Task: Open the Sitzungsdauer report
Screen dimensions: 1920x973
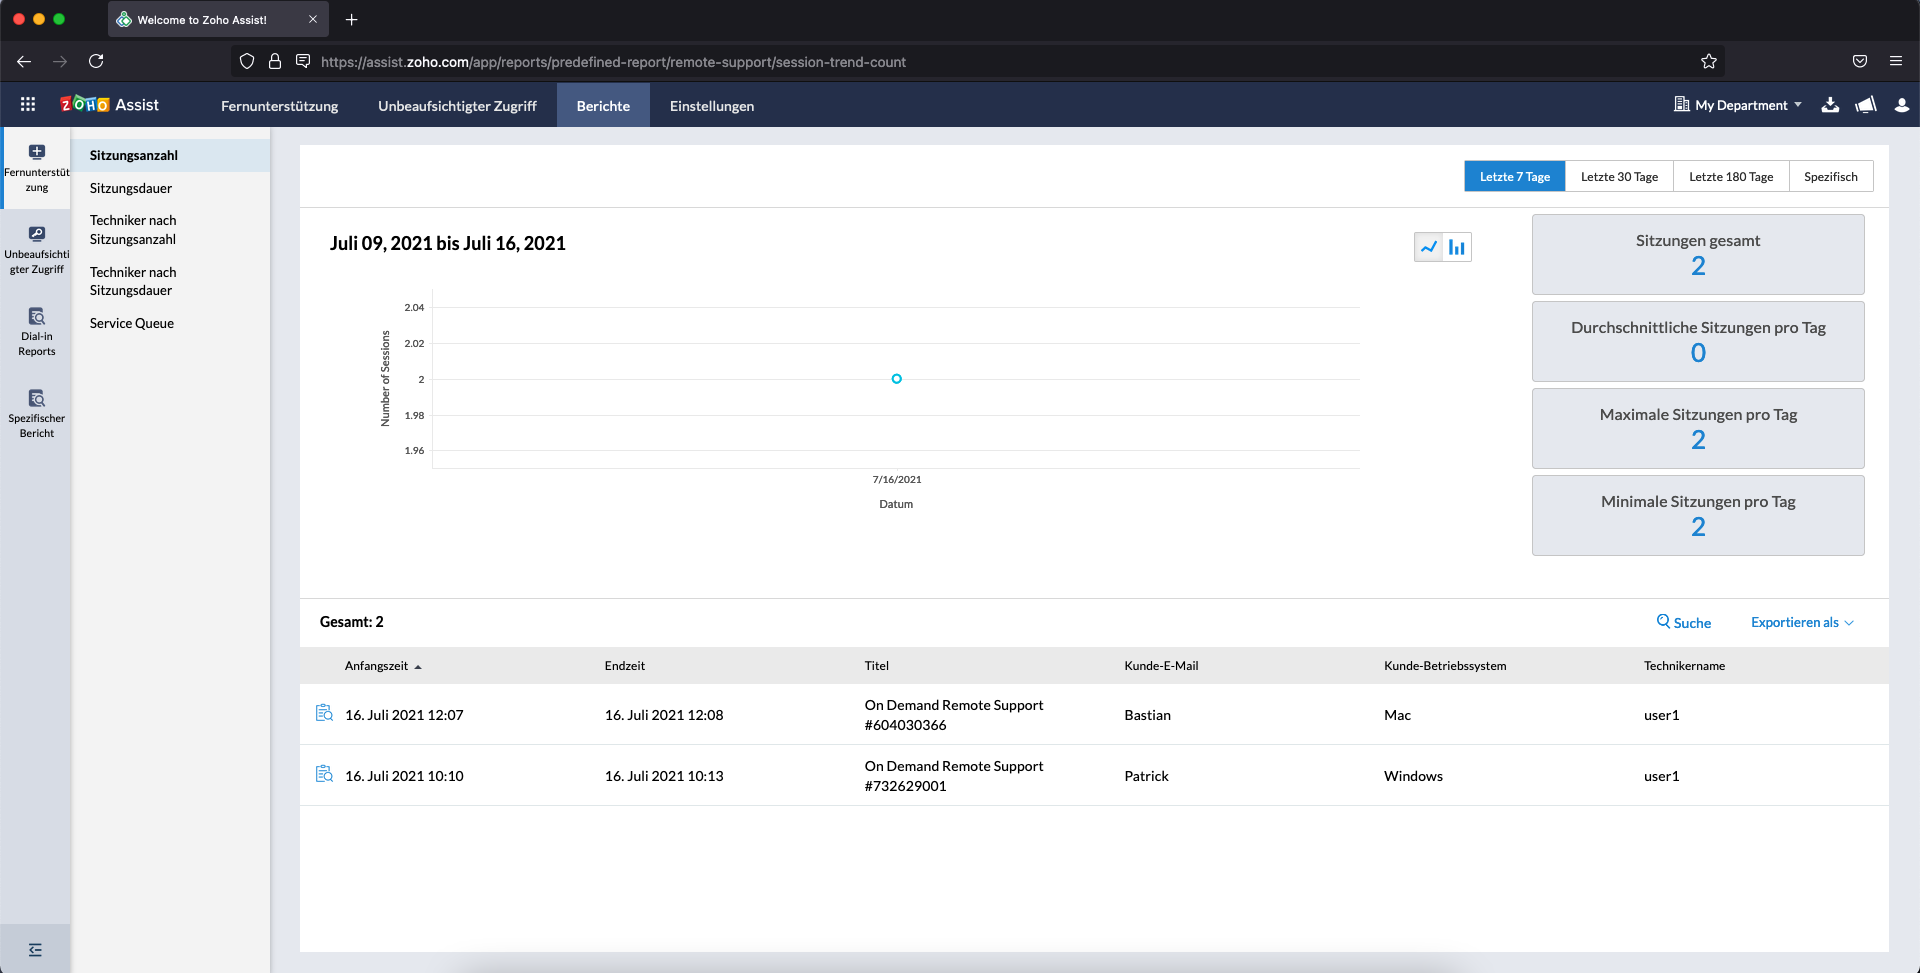Action: (131, 188)
